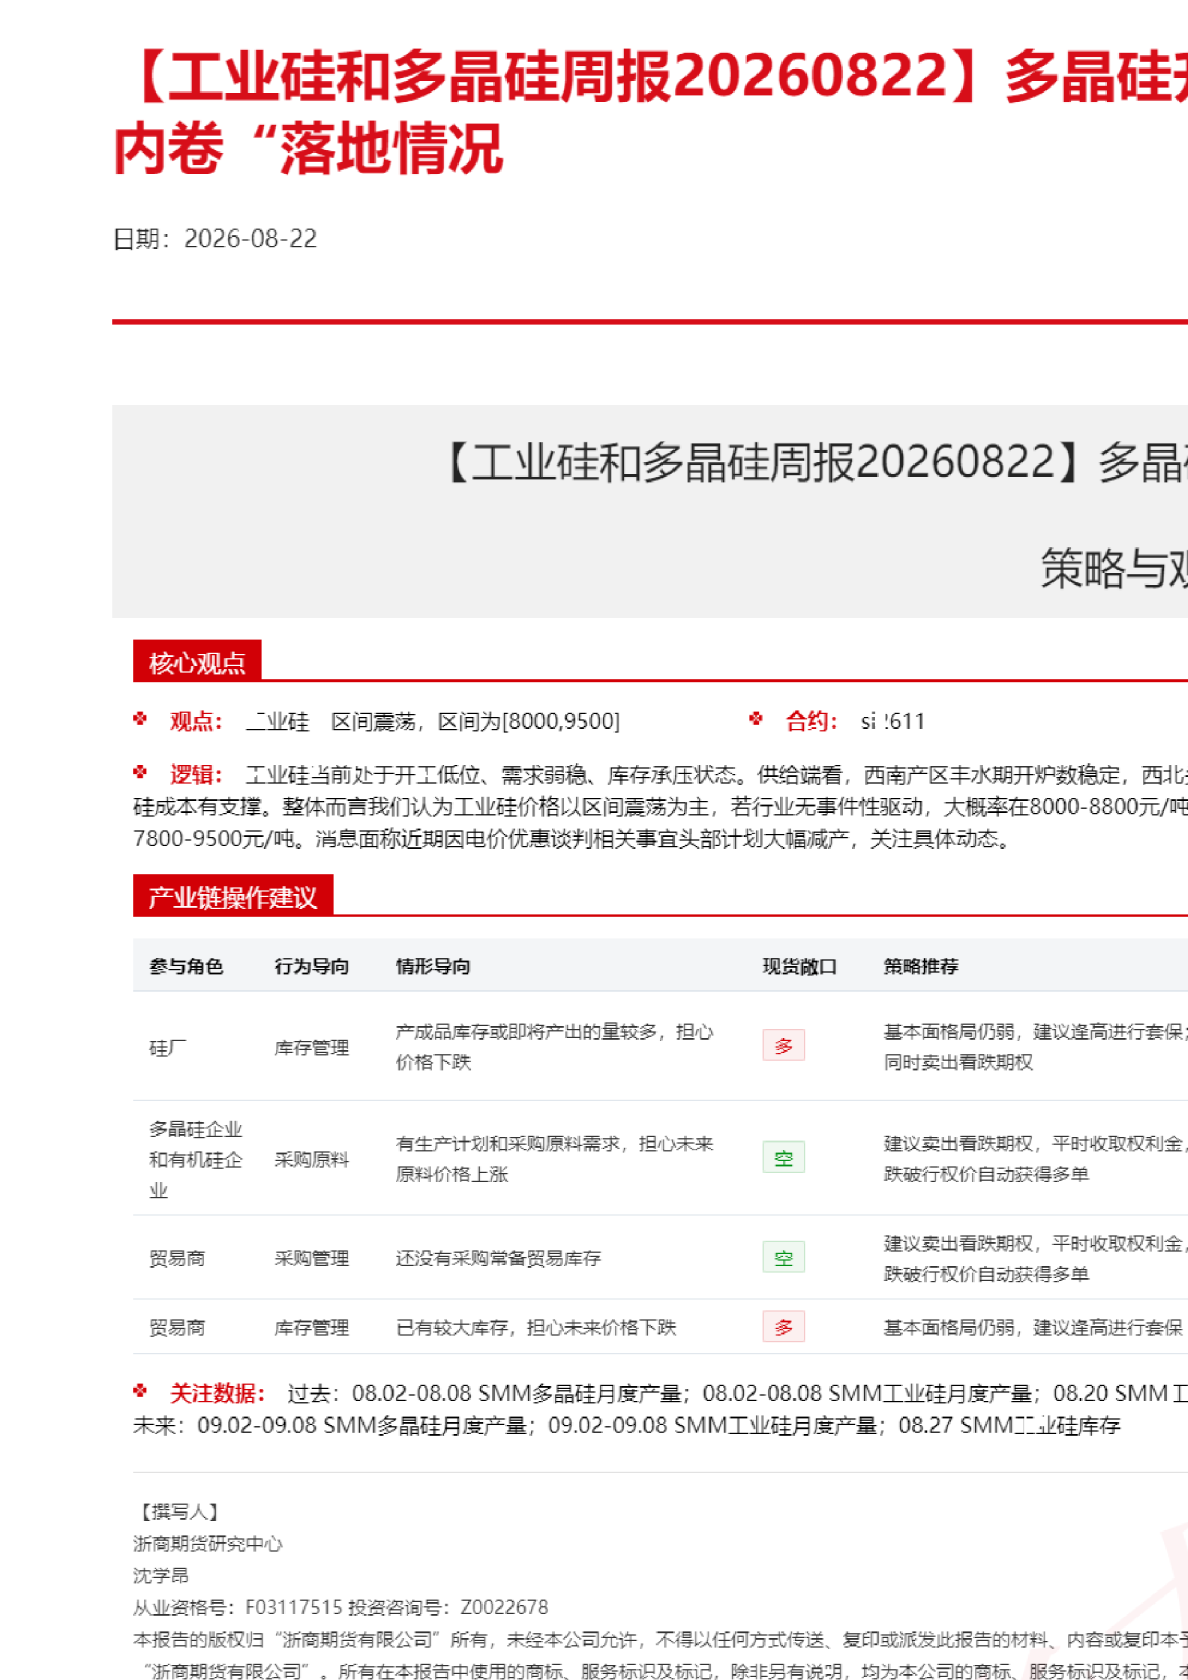Image resolution: width=1188 pixels, height=1680 pixels.
Task: Click the 贸易商 cell in 采购管理 row
Action: [177, 1258]
